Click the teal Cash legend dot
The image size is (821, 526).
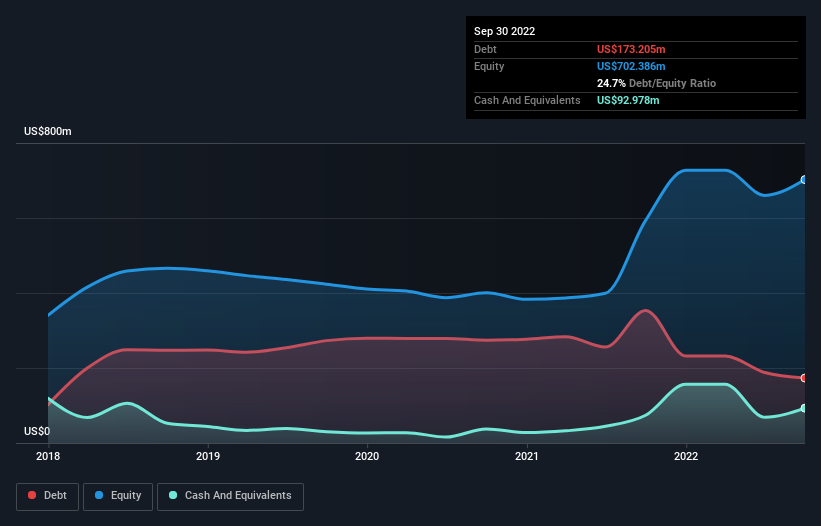click(x=173, y=495)
